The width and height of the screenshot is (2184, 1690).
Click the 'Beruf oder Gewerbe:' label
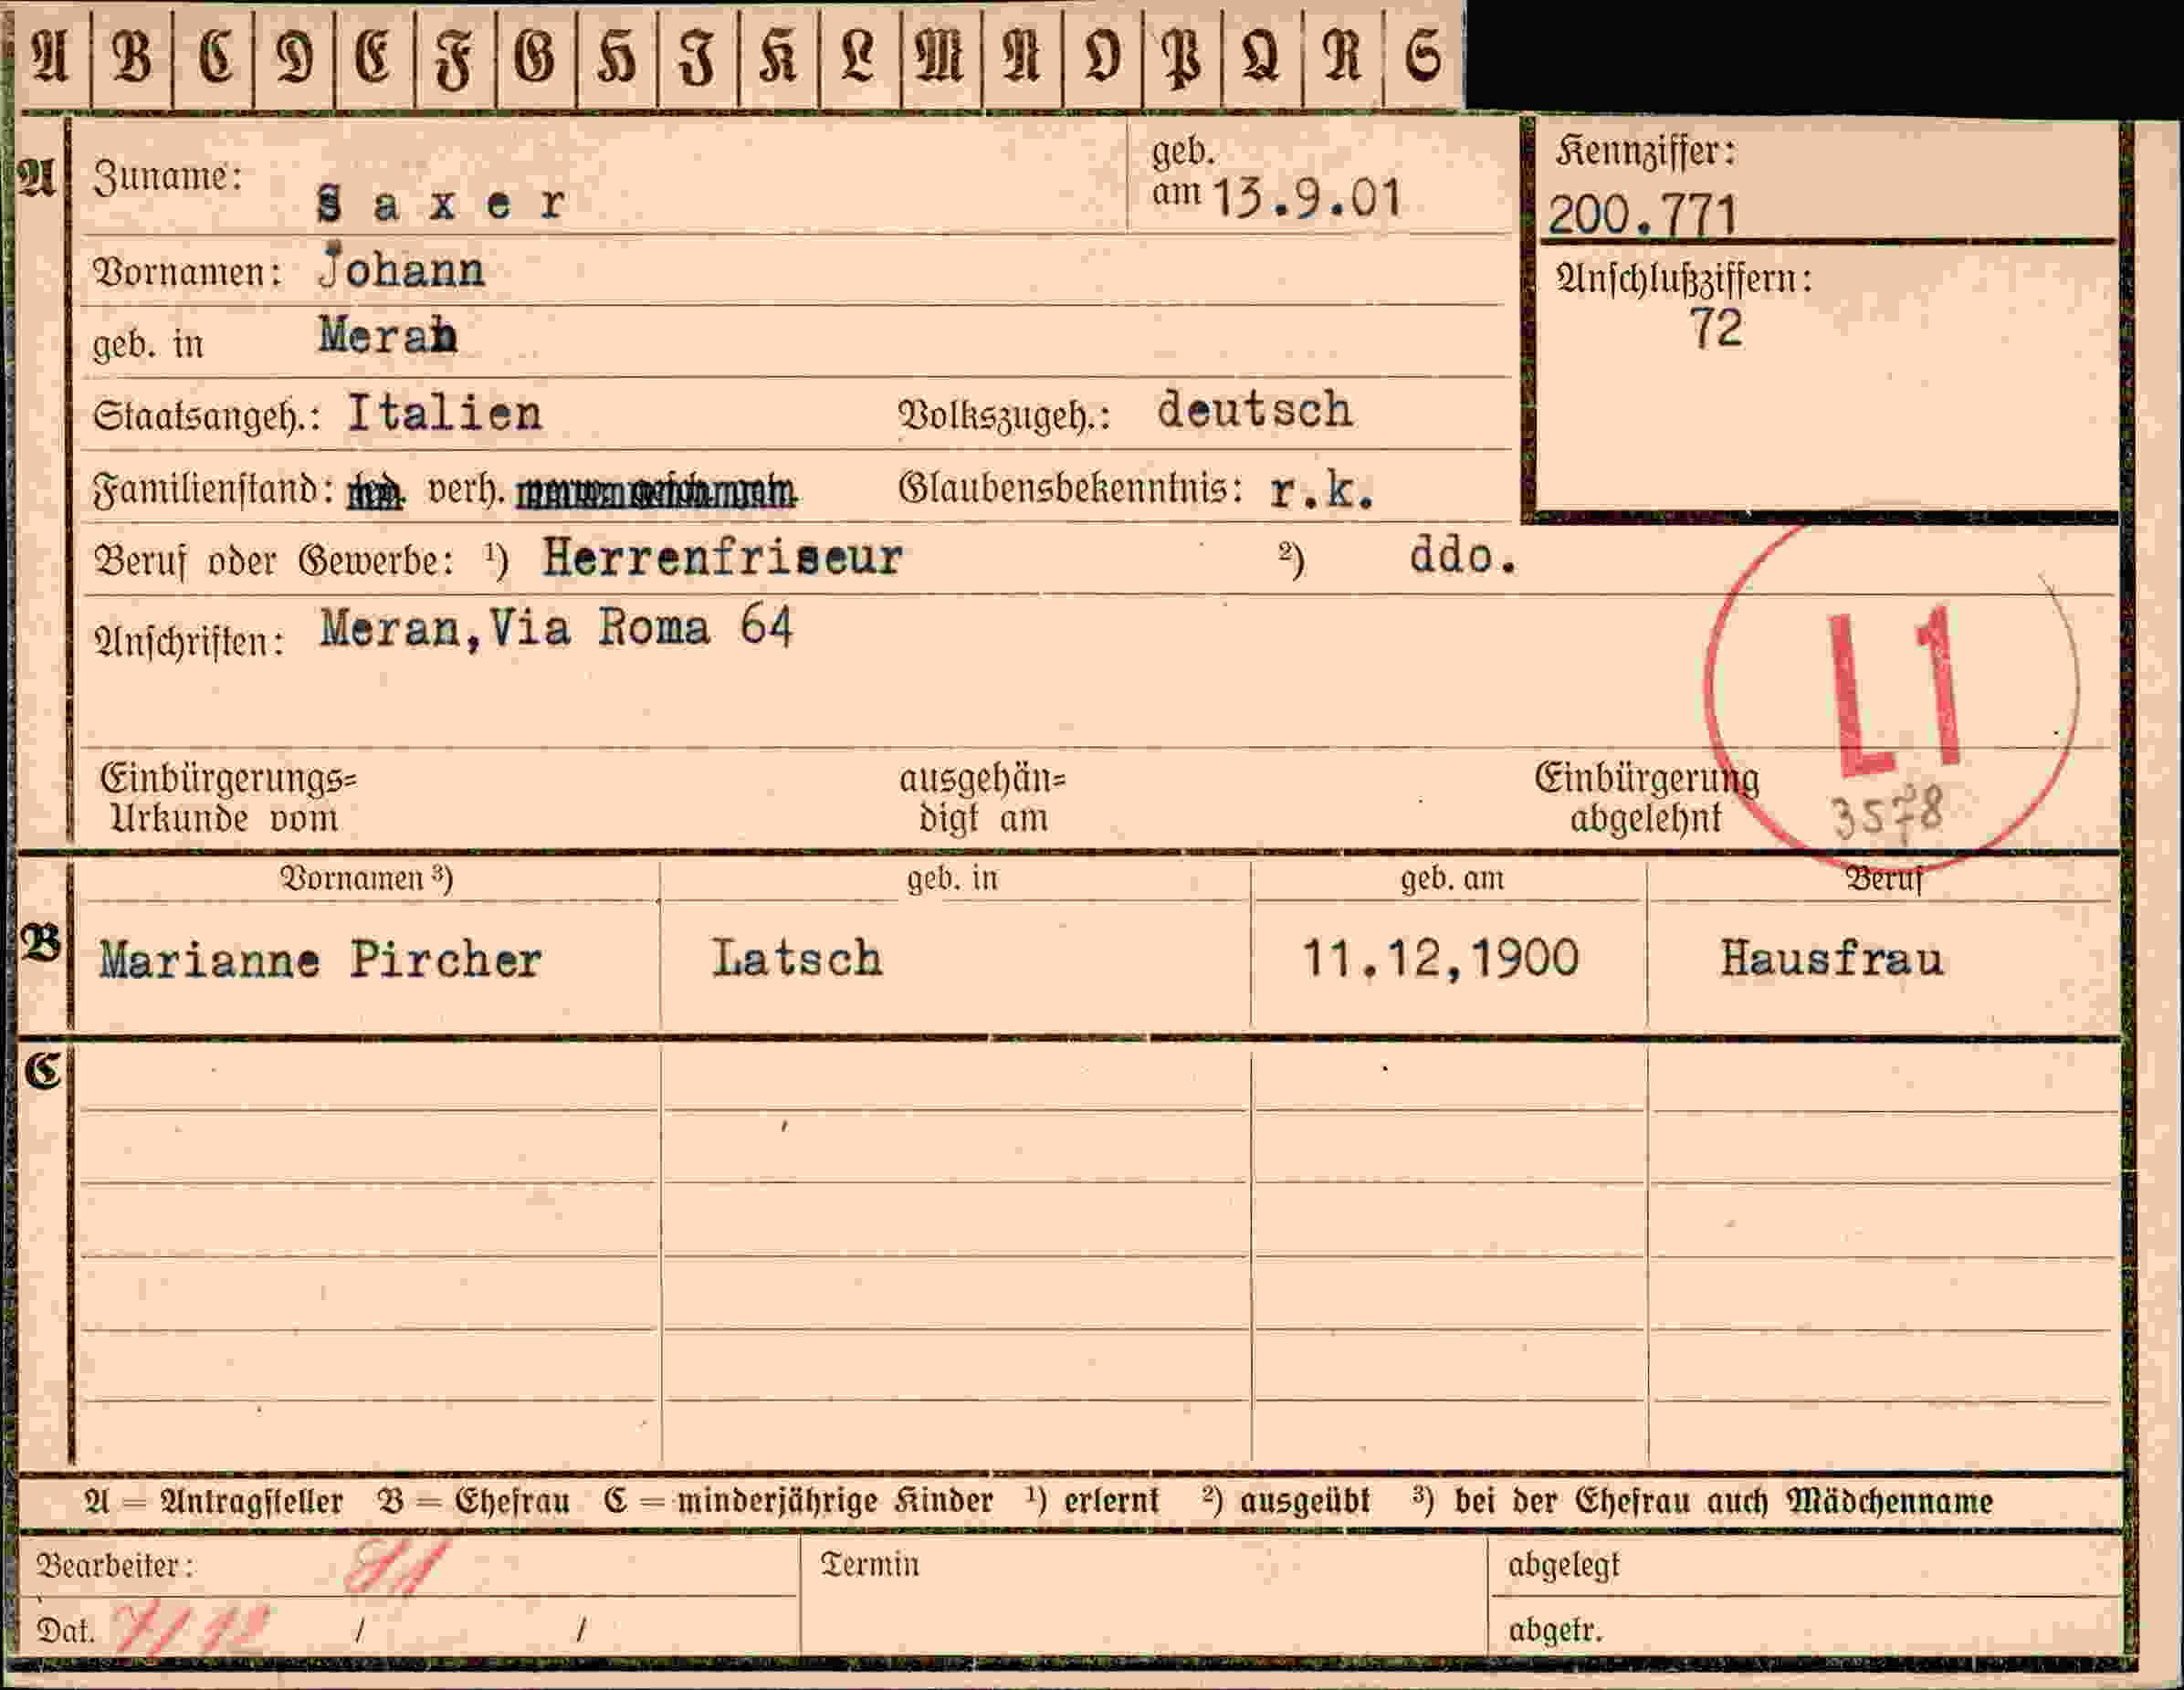(x=273, y=561)
